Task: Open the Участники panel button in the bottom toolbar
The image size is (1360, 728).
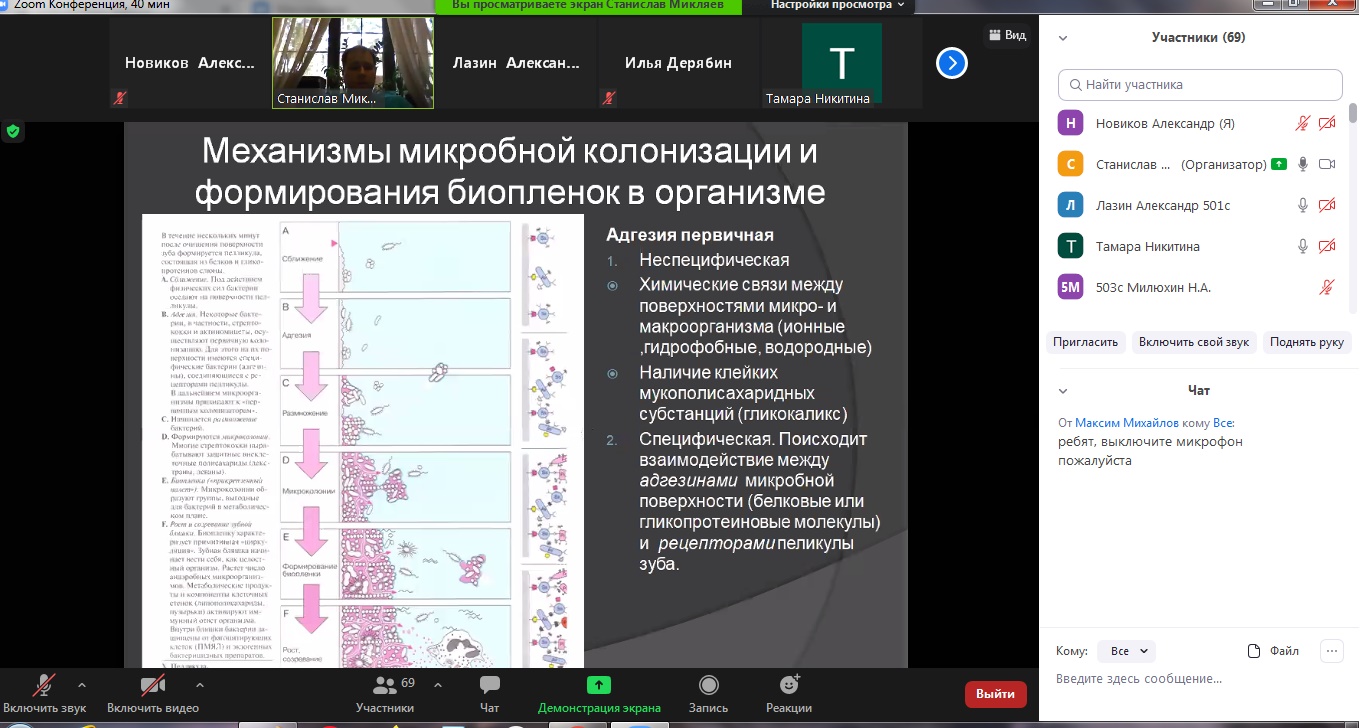Action: (x=385, y=693)
